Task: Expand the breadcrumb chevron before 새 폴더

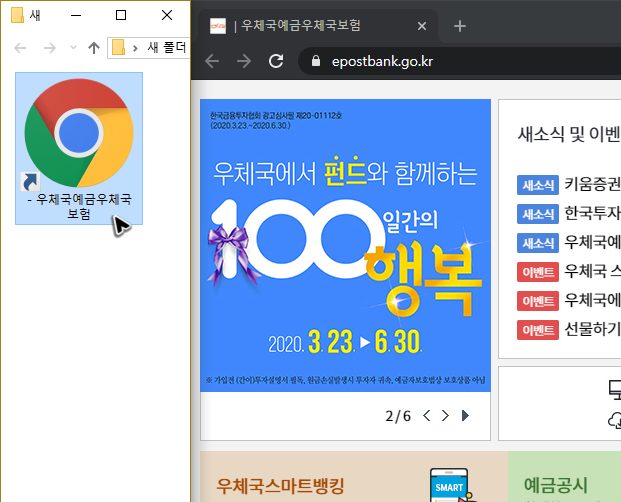Action: pos(135,48)
